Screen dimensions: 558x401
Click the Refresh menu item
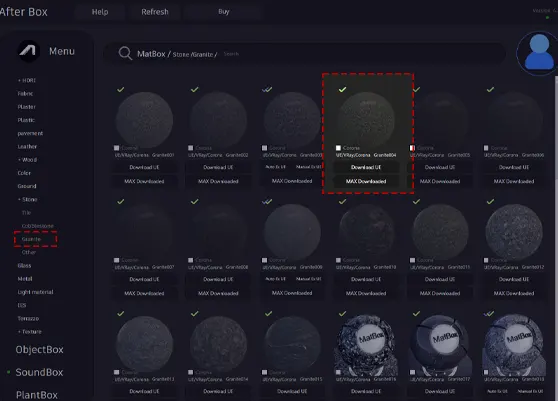155,12
